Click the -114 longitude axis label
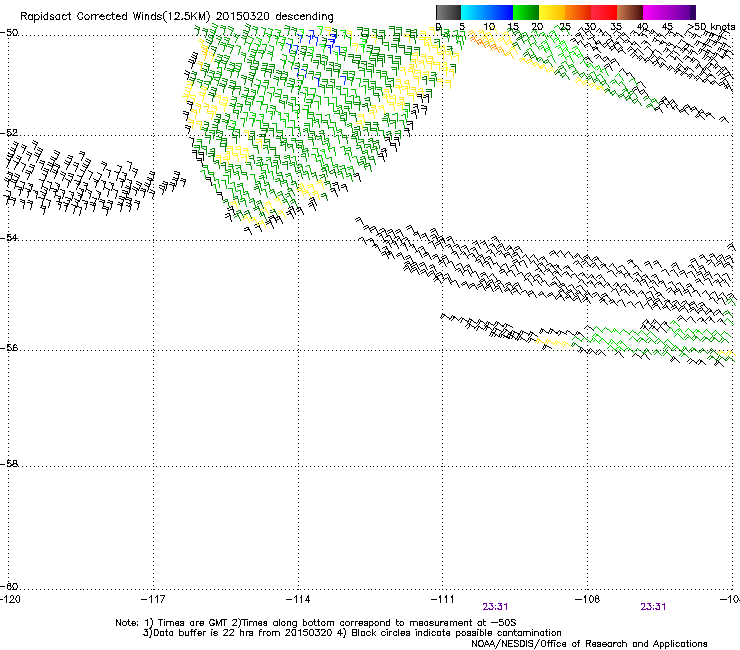The height and width of the screenshot is (650, 740). pyautogui.click(x=298, y=599)
